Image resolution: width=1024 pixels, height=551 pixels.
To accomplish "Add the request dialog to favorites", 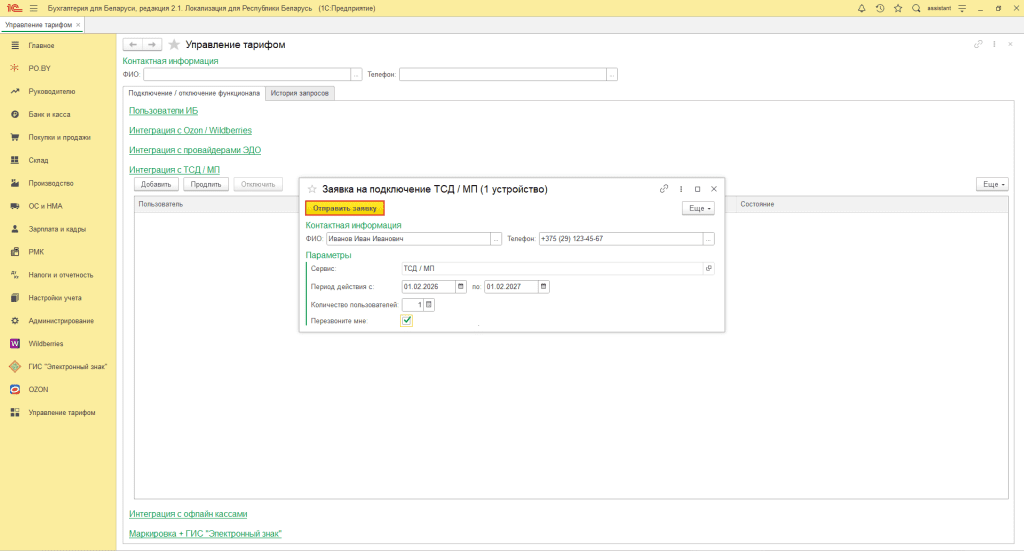I will click(x=312, y=189).
